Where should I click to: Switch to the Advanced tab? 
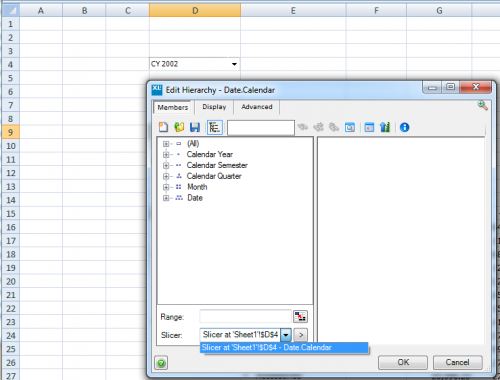pos(257,107)
